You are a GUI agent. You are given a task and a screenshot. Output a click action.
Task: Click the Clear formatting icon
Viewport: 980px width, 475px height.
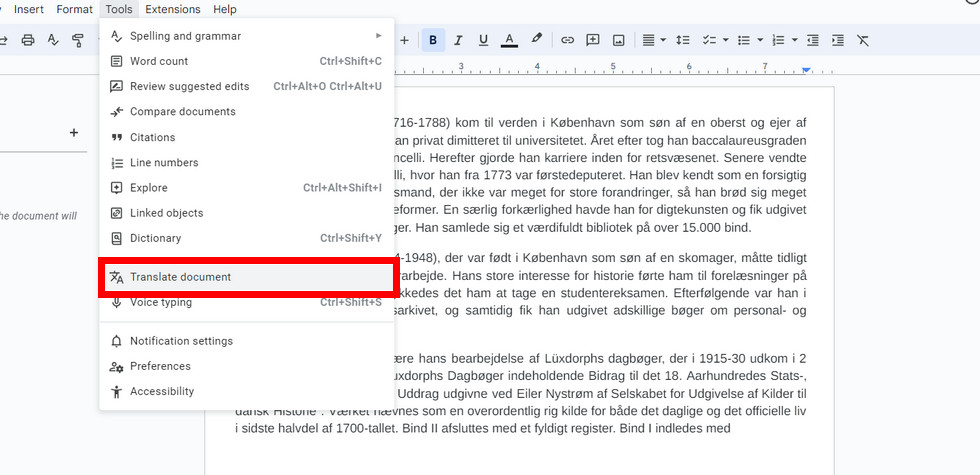pyautogui.click(x=863, y=41)
